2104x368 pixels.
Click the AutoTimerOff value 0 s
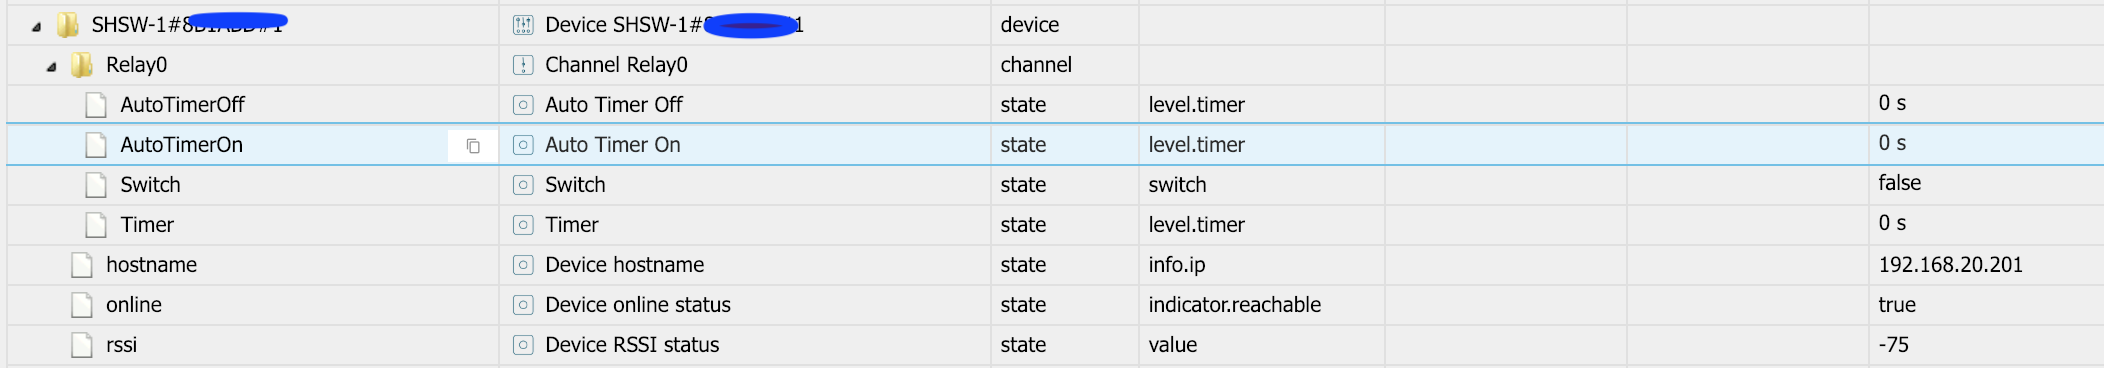pyautogui.click(x=1892, y=103)
